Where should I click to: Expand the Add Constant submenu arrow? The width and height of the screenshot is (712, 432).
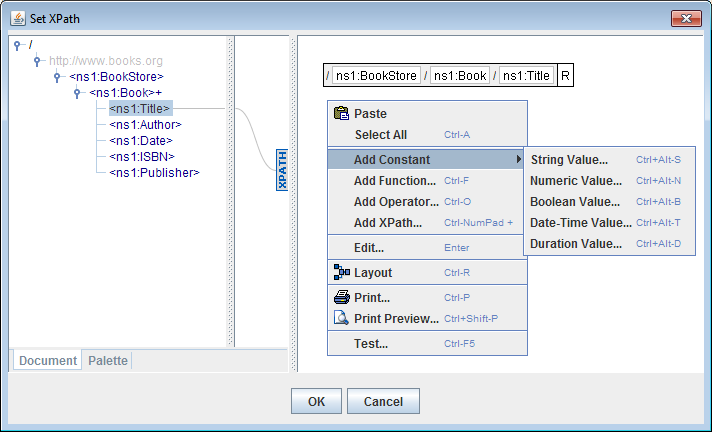coord(518,160)
